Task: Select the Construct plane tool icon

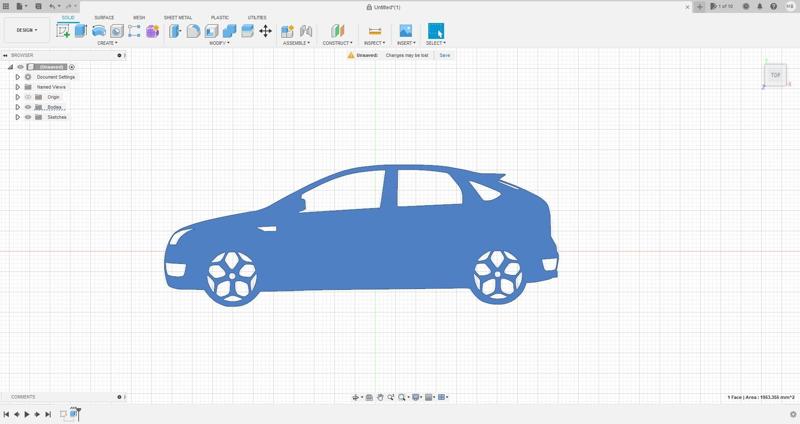Action: point(337,31)
